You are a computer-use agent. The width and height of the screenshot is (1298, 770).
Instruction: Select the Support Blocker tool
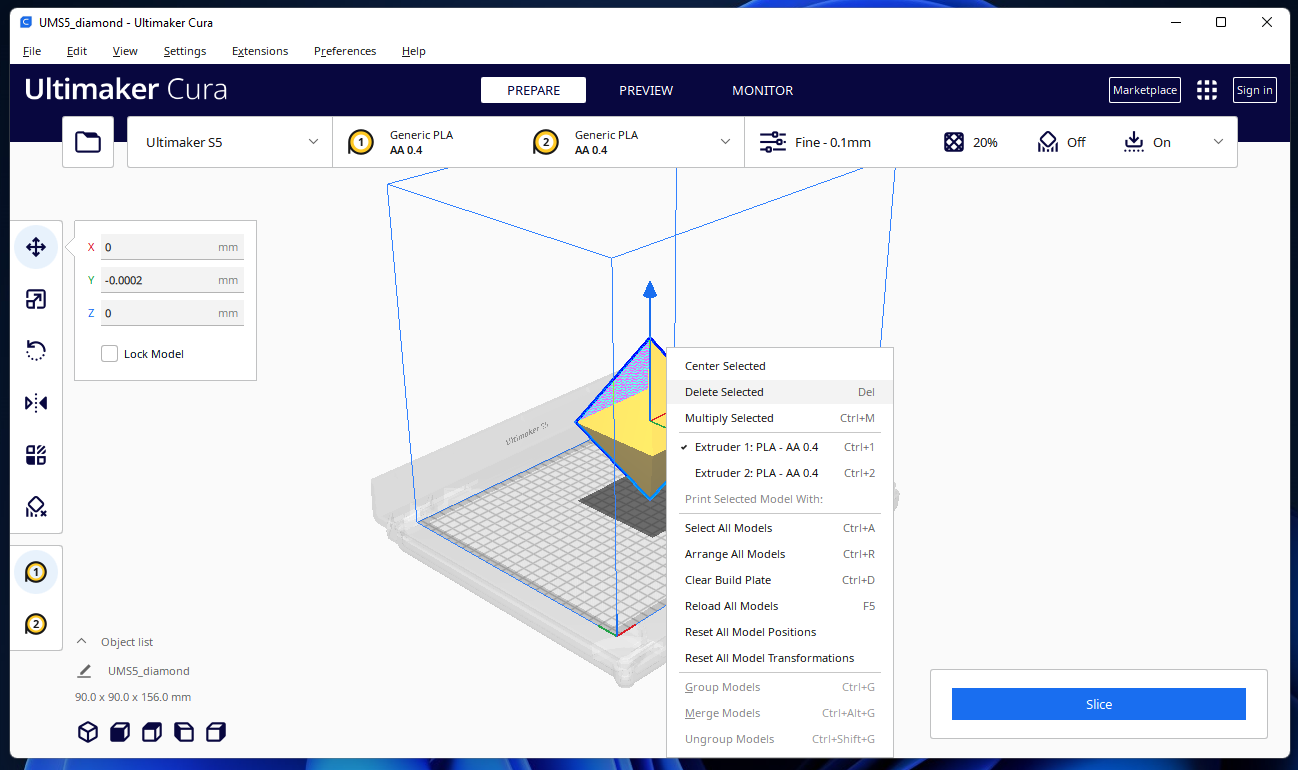[36, 507]
